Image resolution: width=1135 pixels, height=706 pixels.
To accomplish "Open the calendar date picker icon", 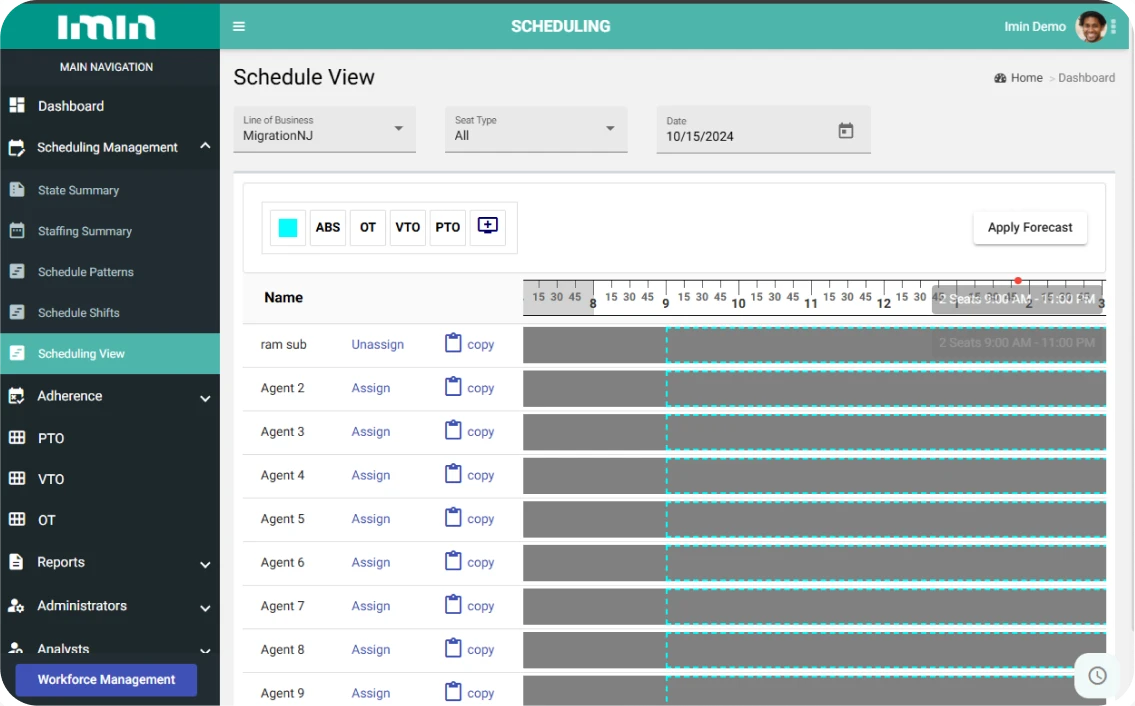I will (846, 131).
